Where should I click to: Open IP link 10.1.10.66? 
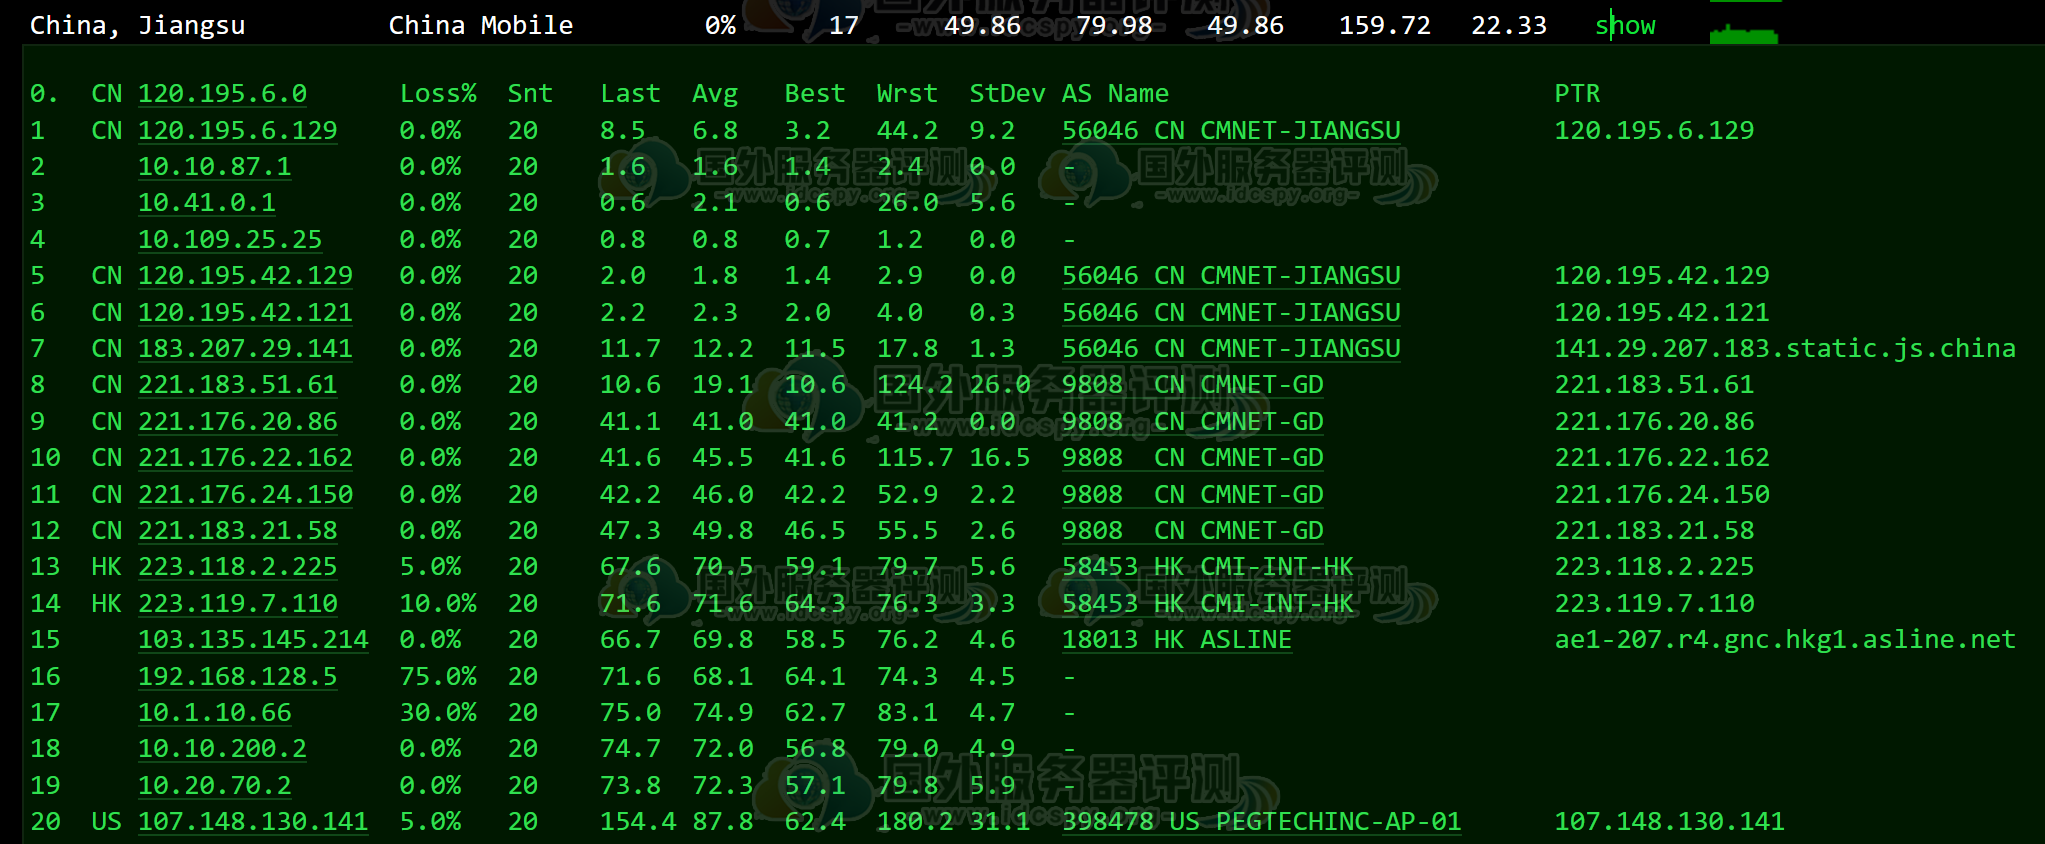click(x=215, y=713)
